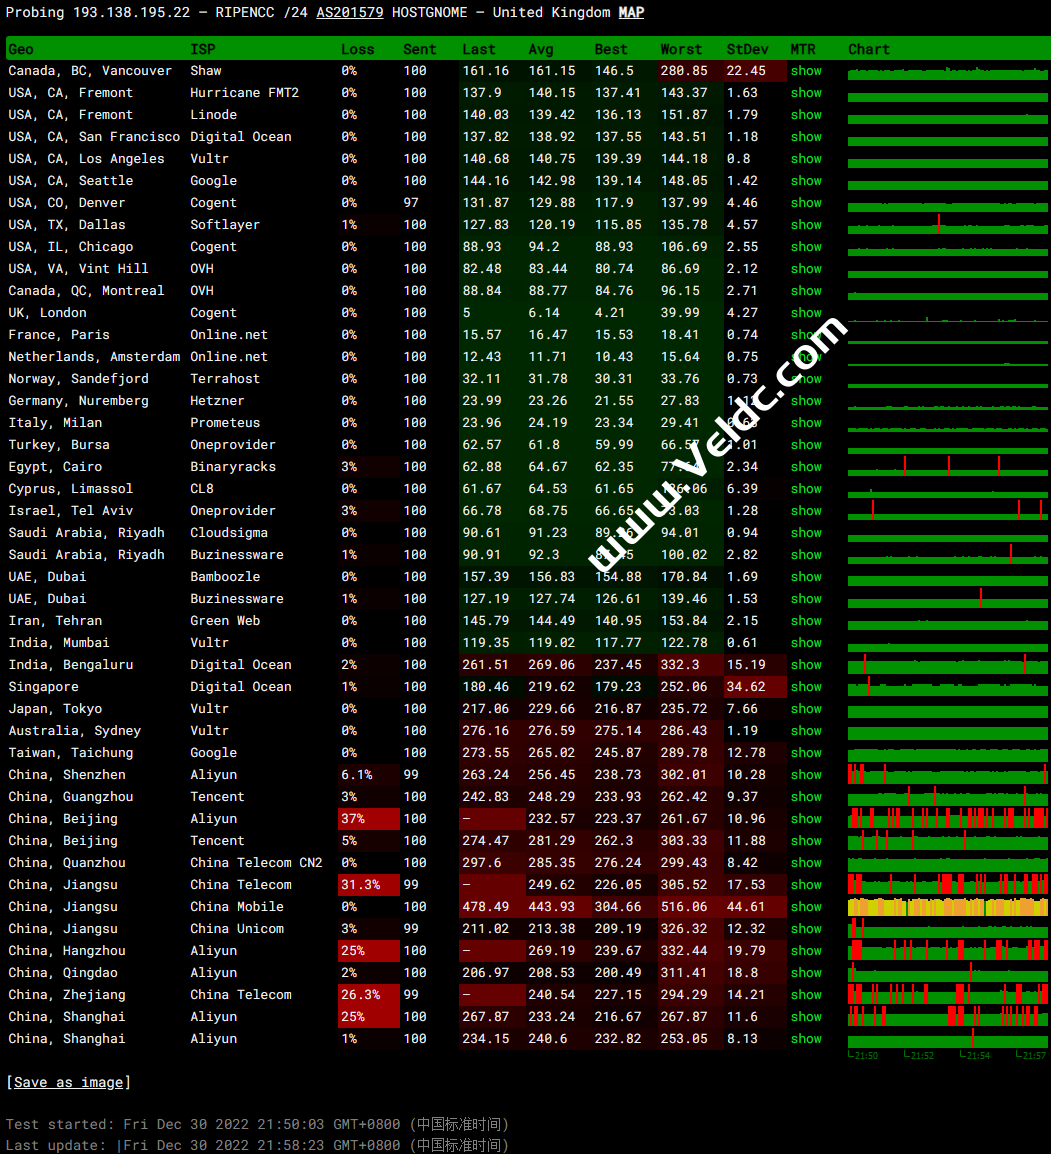Show MTR for China Shenzhen Aliyun row
This screenshot has height=1154, width=1051.
(806, 775)
